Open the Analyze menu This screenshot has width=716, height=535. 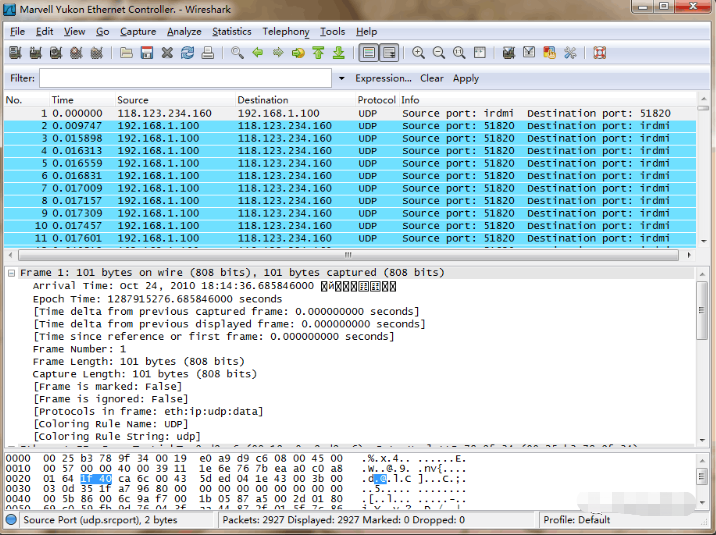pos(184,31)
